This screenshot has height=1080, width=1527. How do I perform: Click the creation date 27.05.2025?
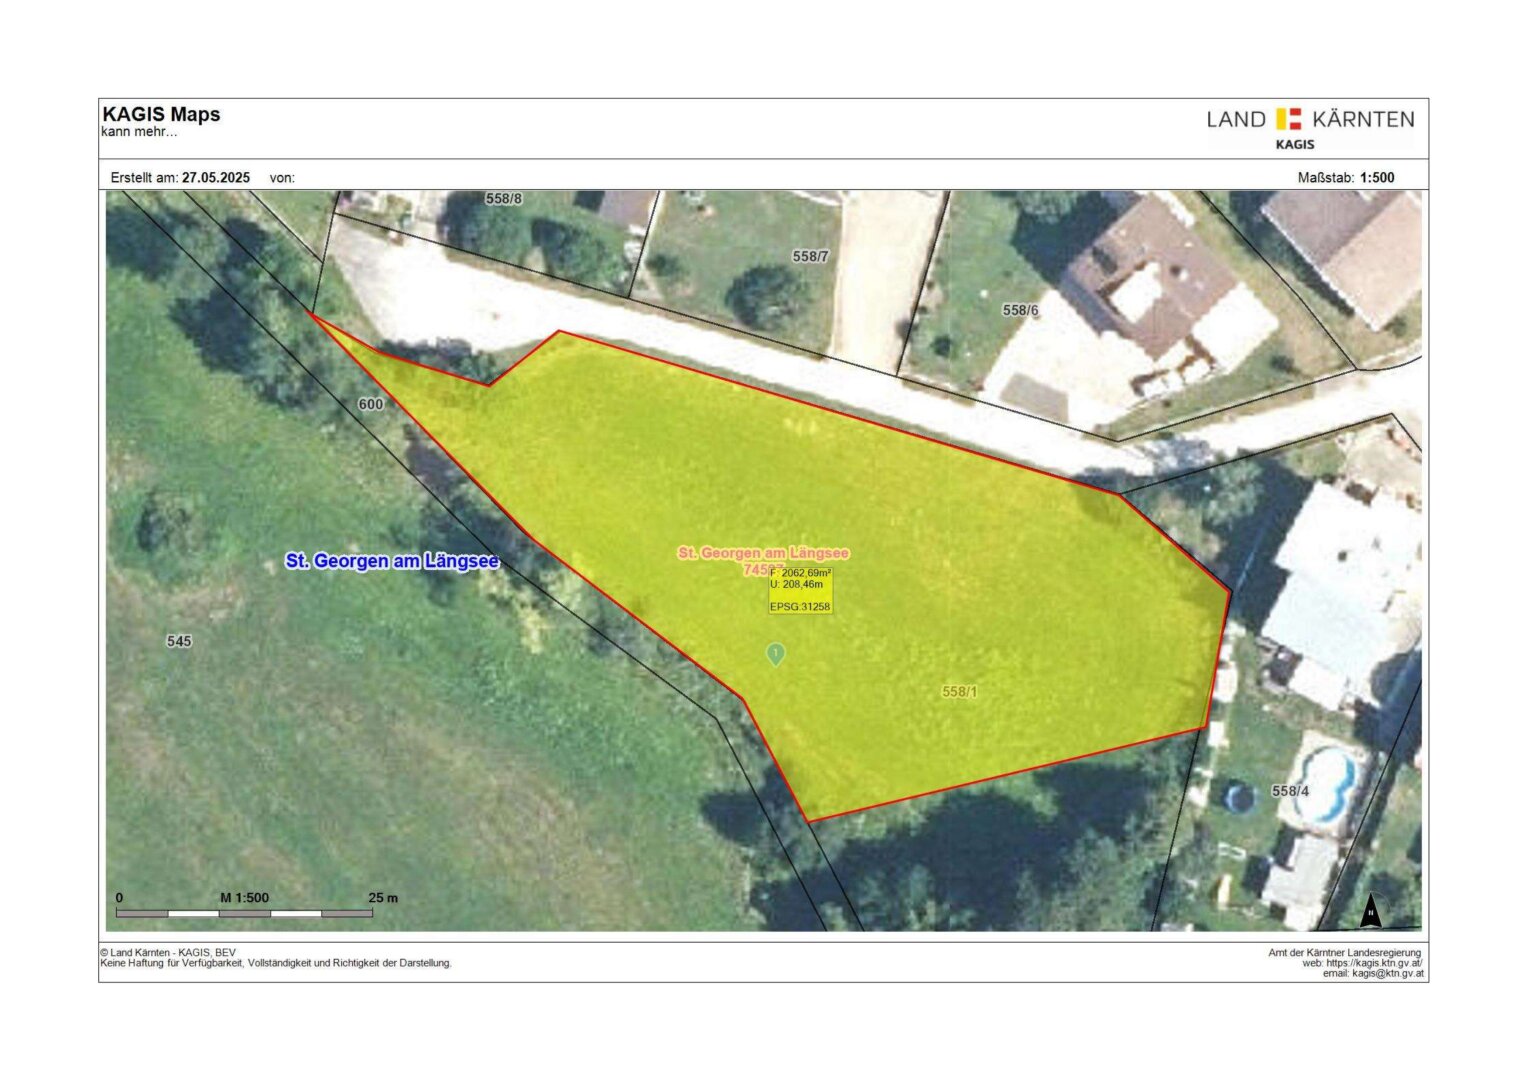point(216,178)
